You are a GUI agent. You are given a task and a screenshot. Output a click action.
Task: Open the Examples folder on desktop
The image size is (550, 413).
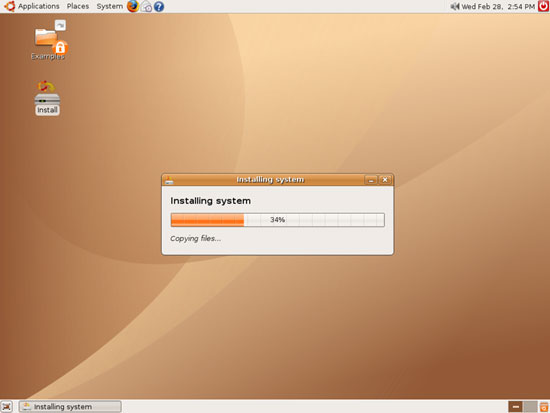[x=48, y=40]
